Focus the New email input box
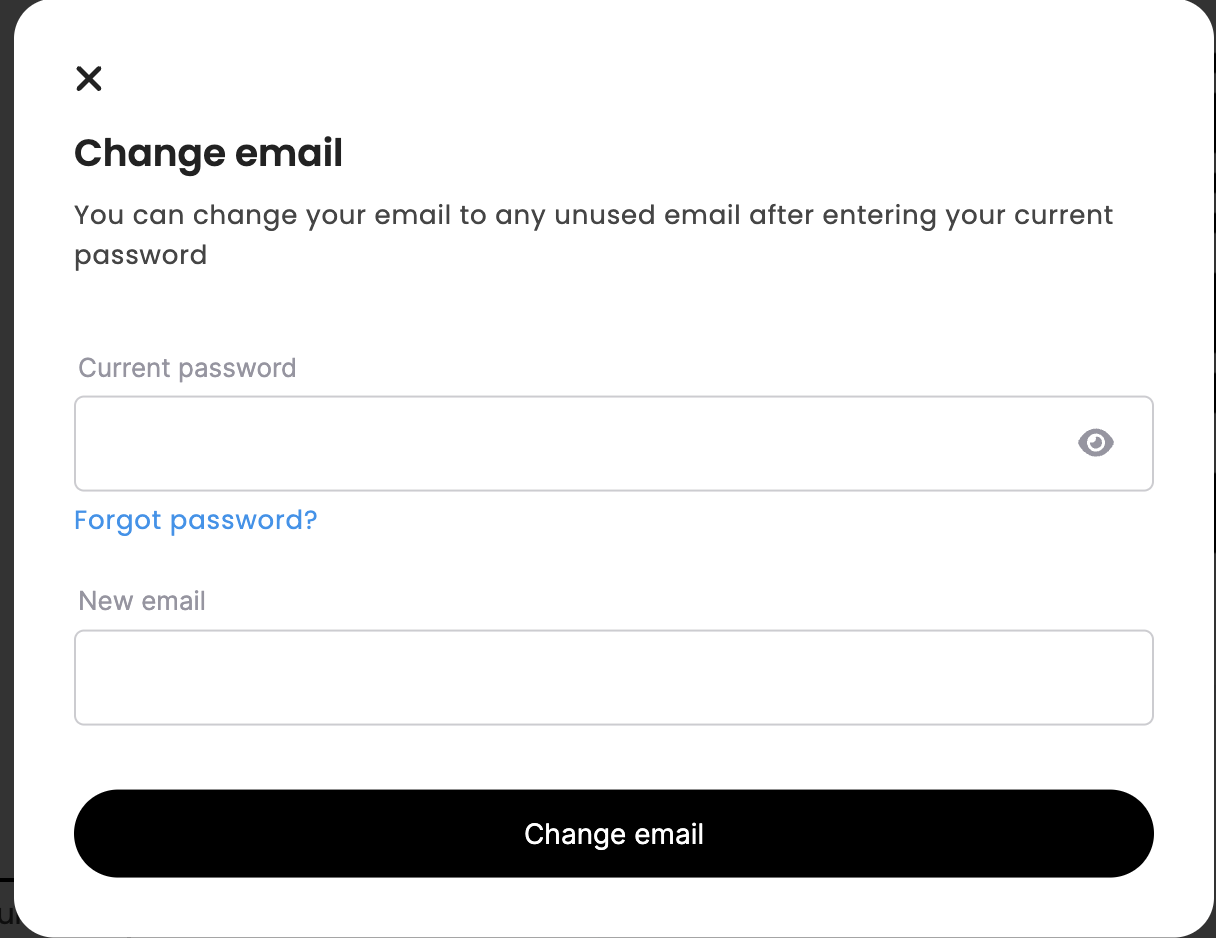The width and height of the screenshot is (1216, 938). (x=614, y=677)
